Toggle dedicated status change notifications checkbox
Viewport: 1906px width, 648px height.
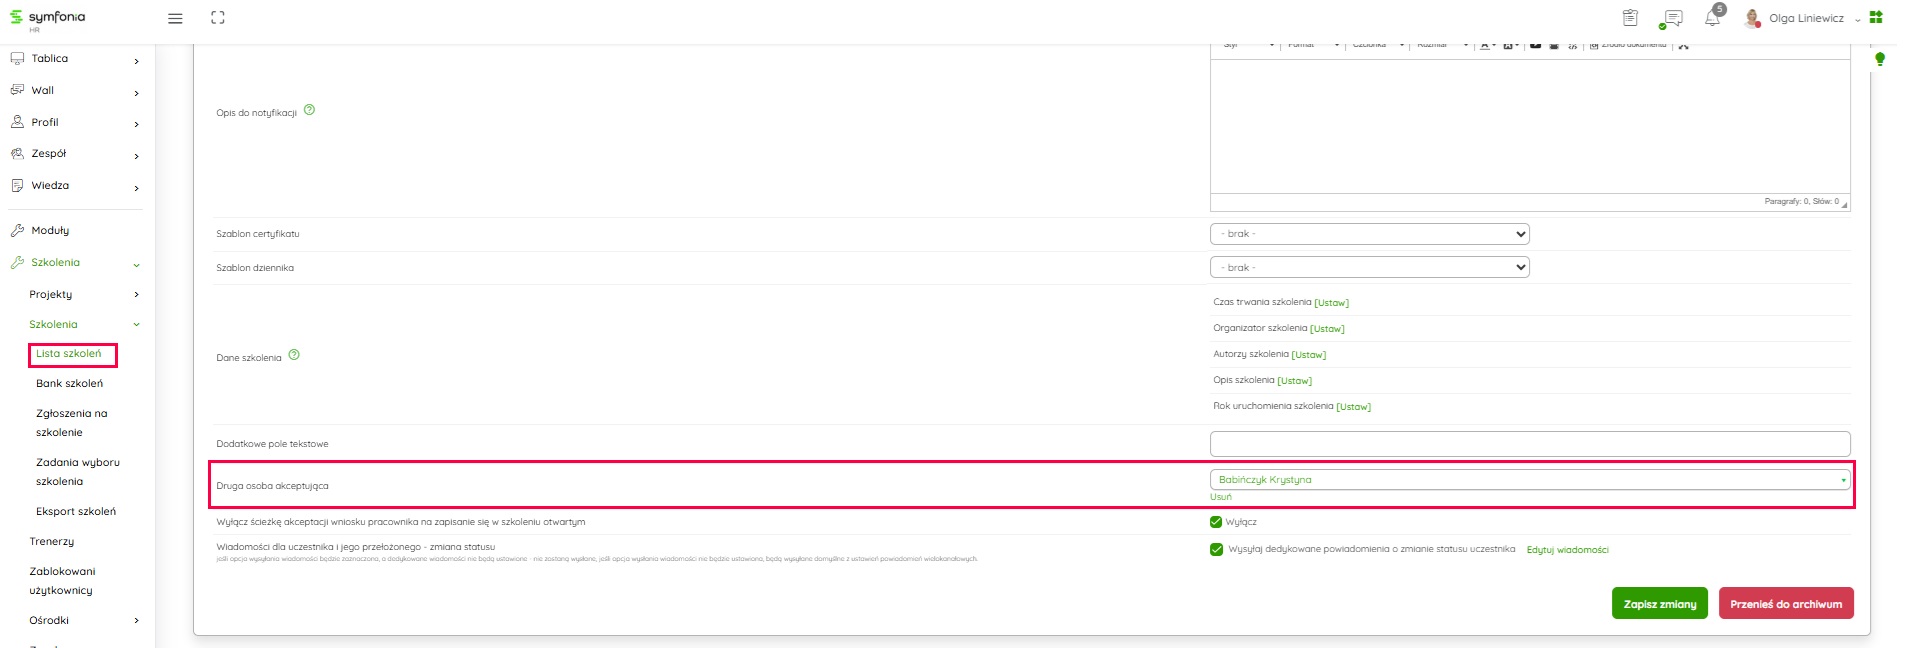point(1216,549)
